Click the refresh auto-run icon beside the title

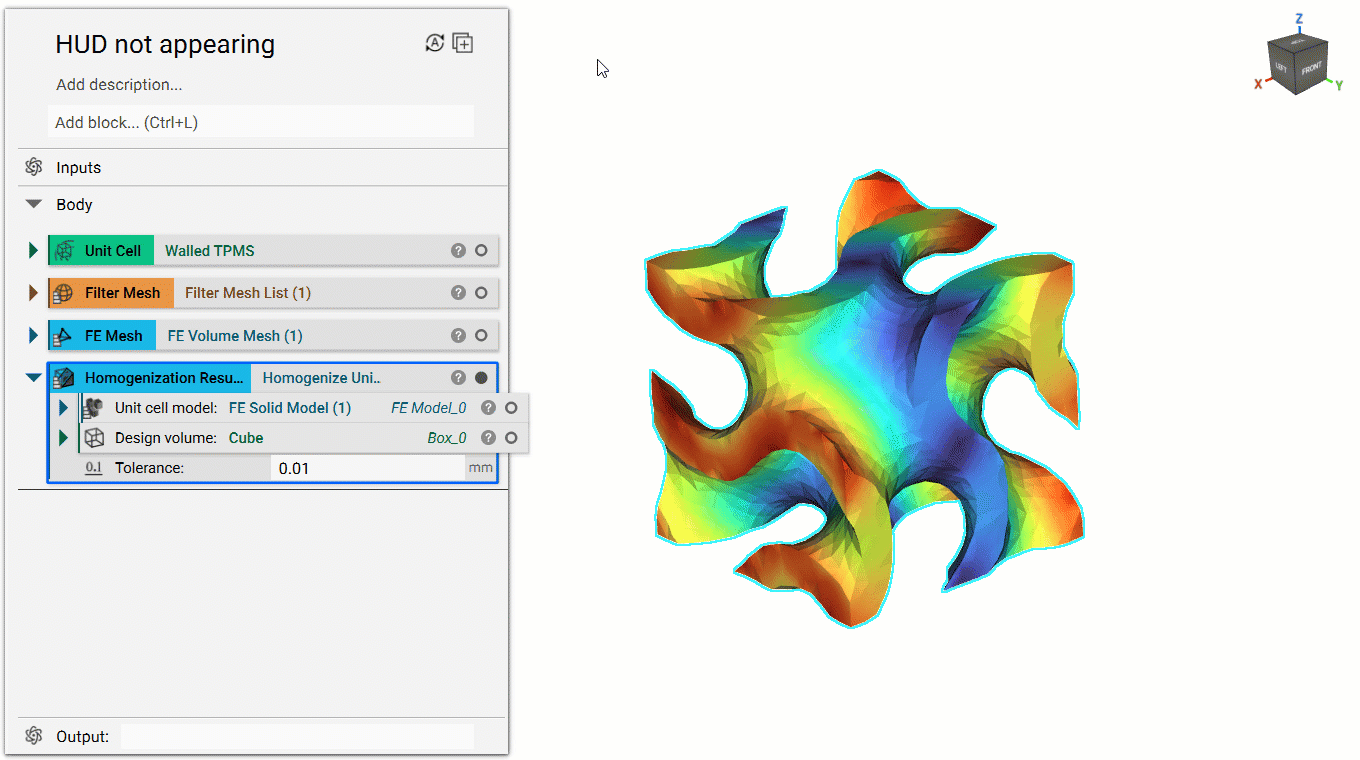coord(434,43)
